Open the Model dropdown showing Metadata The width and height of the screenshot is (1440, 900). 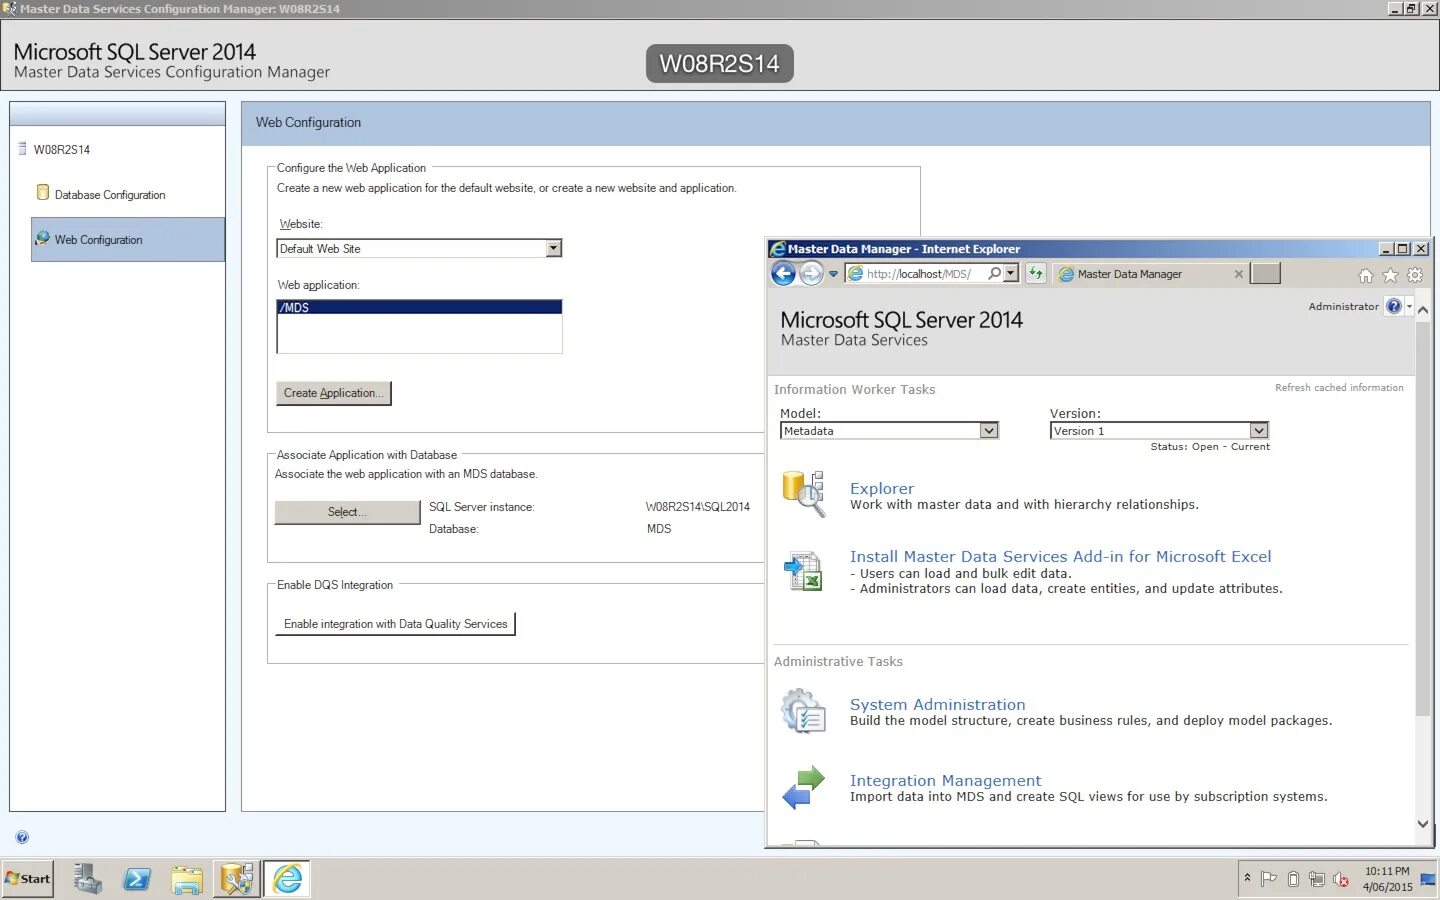[x=889, y=431]
